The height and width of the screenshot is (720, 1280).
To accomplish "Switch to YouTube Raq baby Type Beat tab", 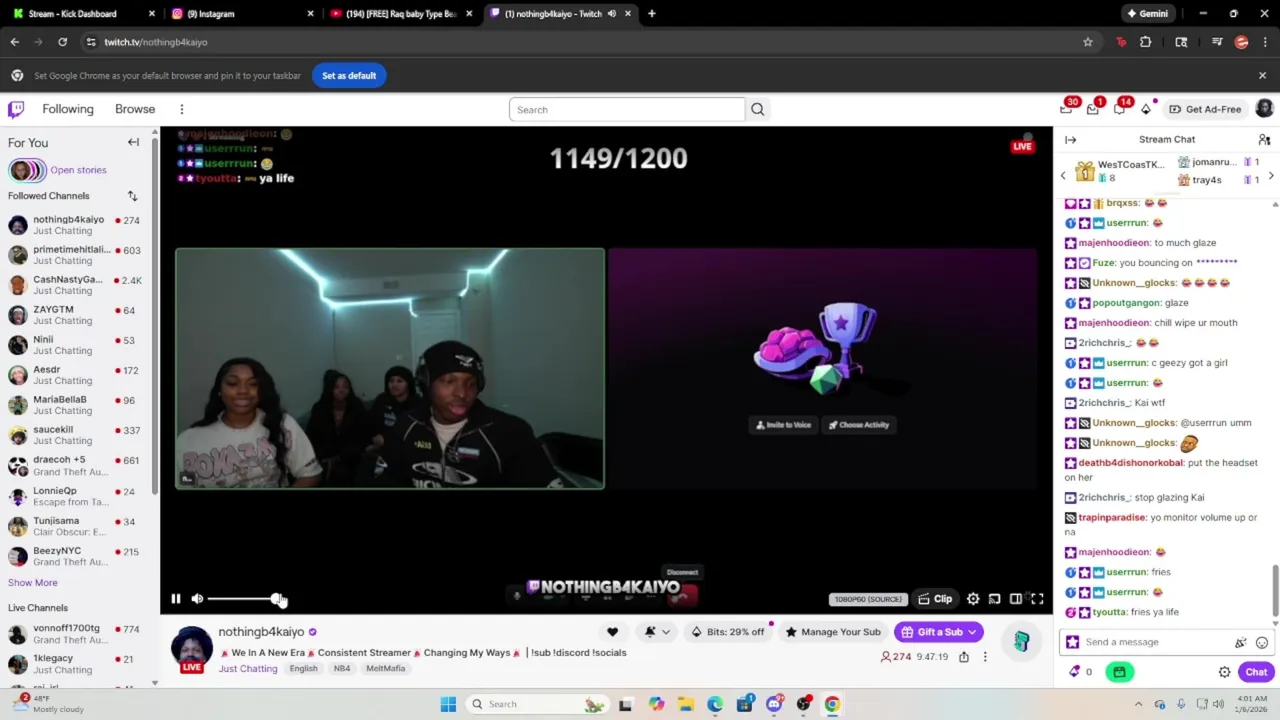I will pyautogui.click(x=400, y=14).
